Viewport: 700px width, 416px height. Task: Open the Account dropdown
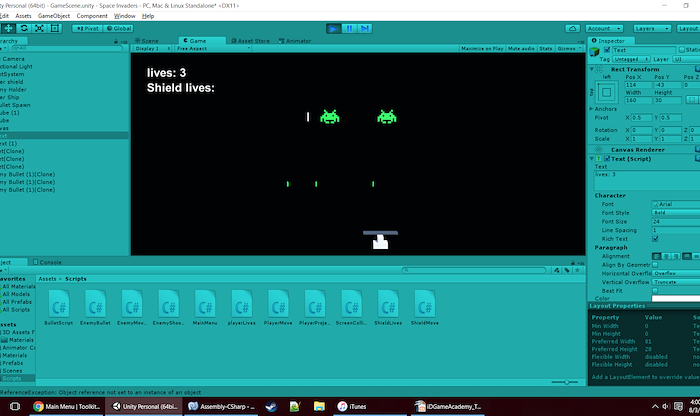pyautogui.click(x=604, y=29)
